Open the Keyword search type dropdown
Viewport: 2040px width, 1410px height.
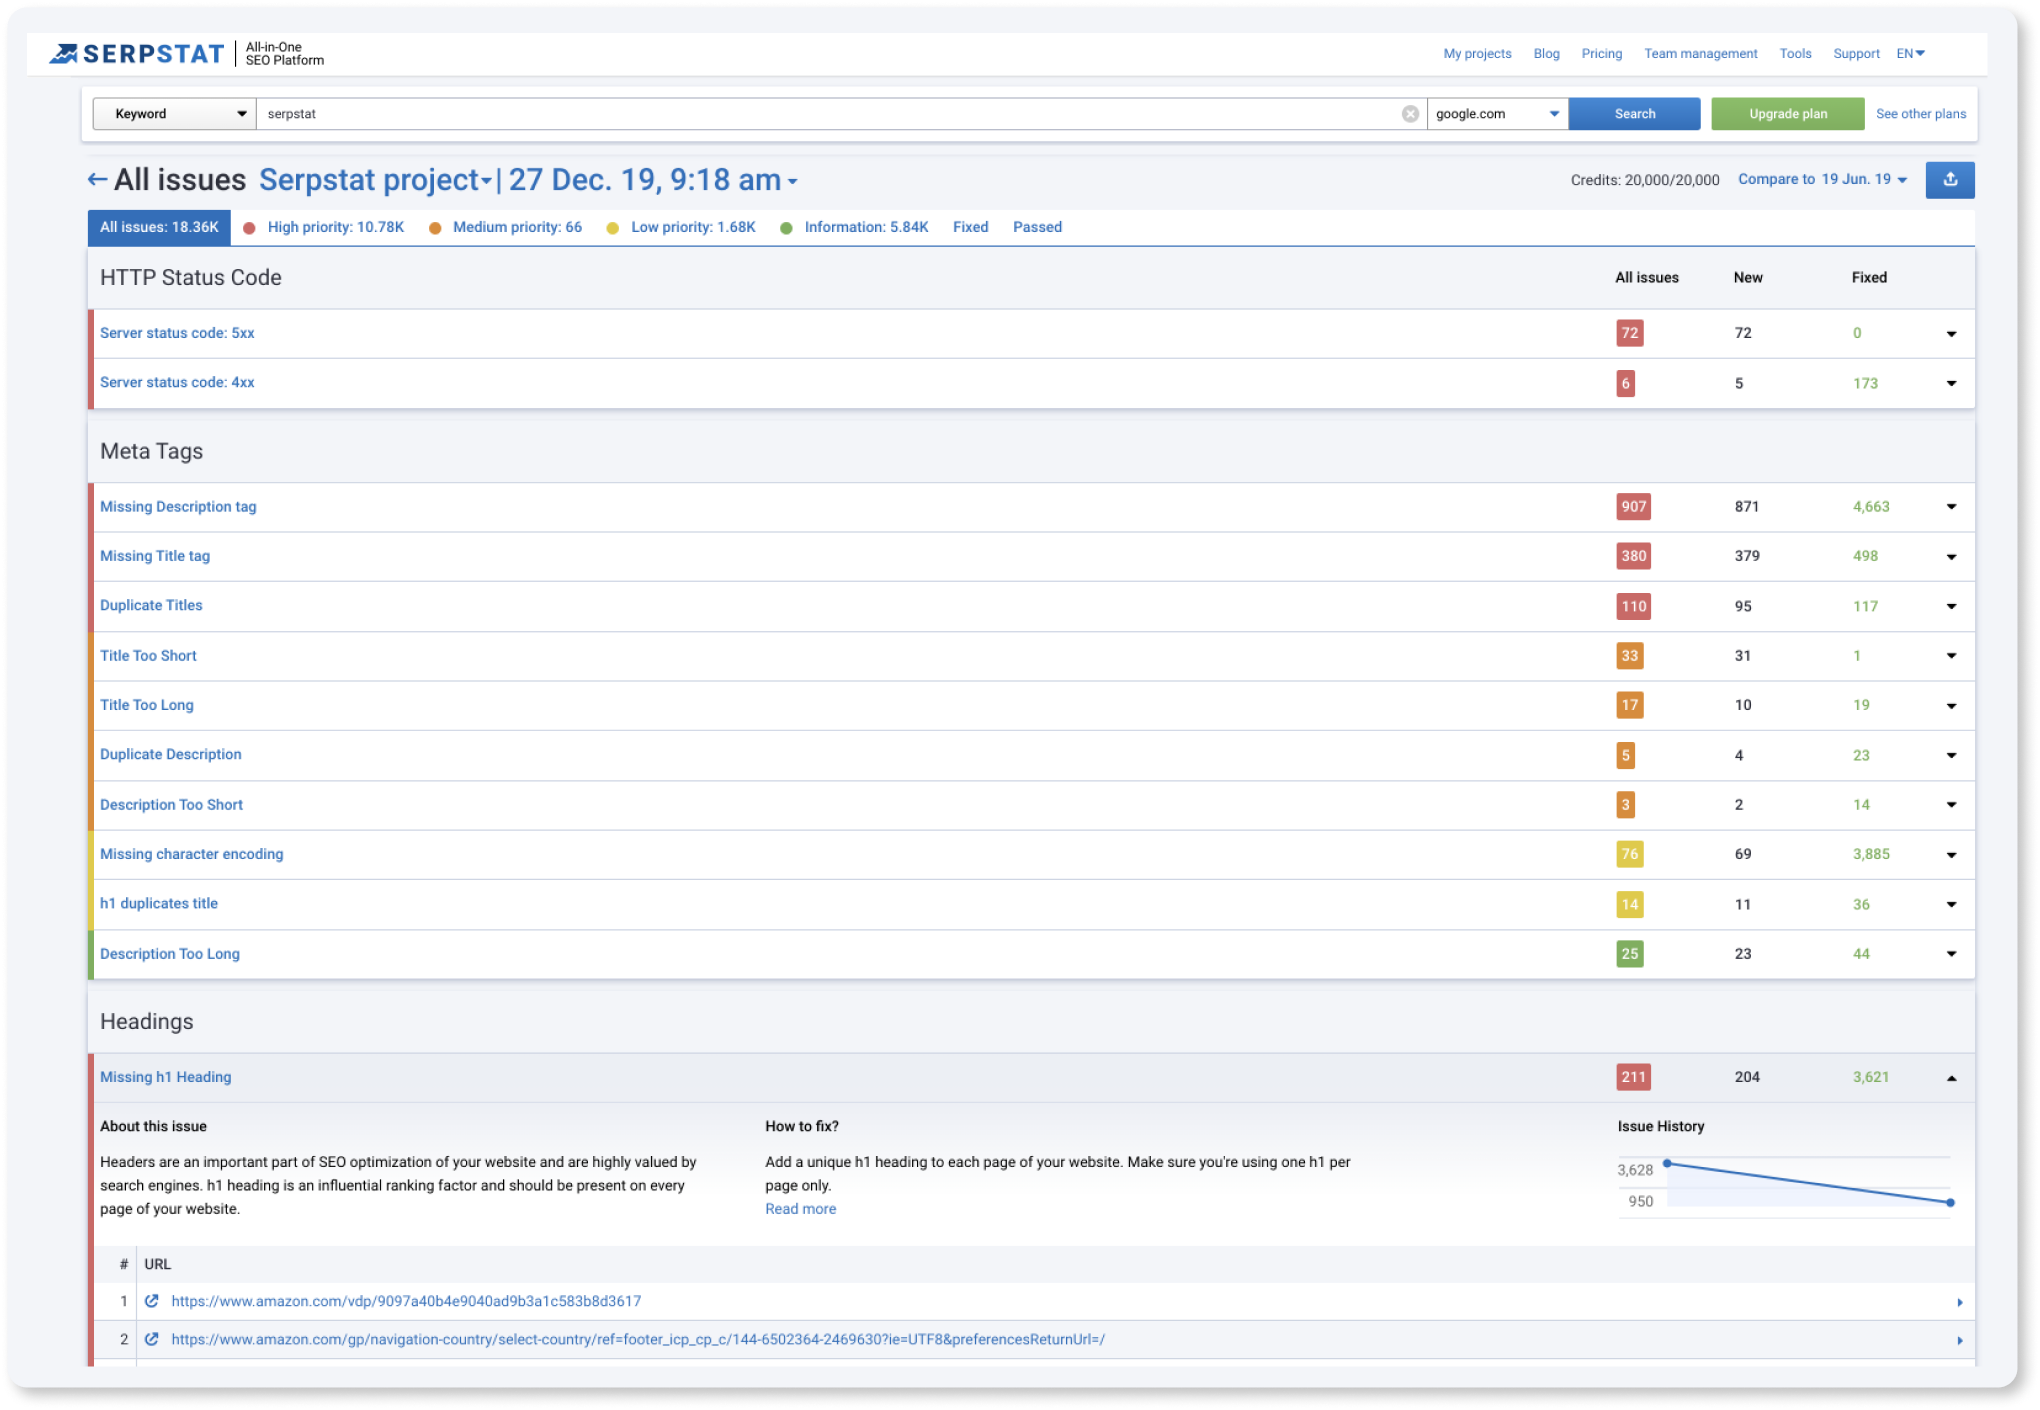pos(174,114)
